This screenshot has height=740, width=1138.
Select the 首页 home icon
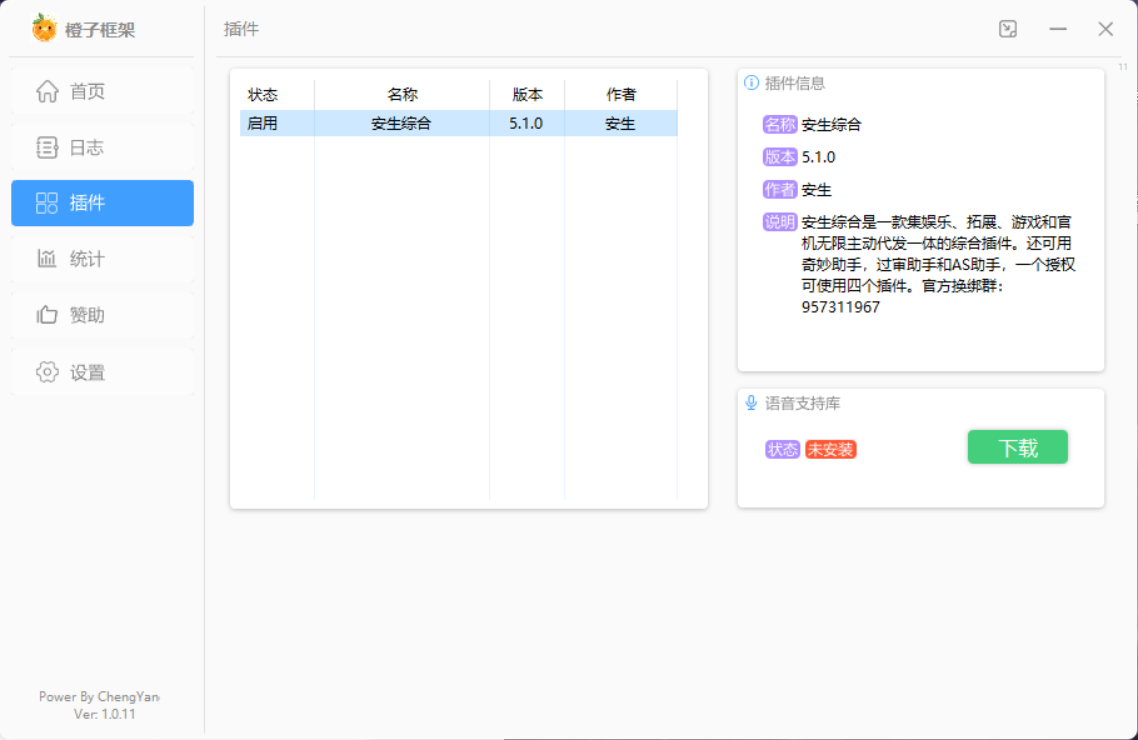click(46, 91)
